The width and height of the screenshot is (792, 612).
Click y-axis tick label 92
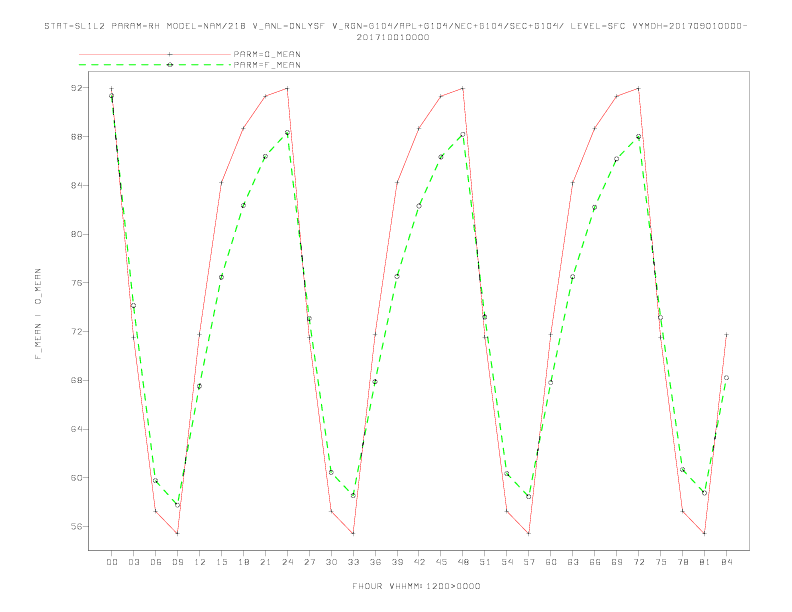tap(77, 88)
